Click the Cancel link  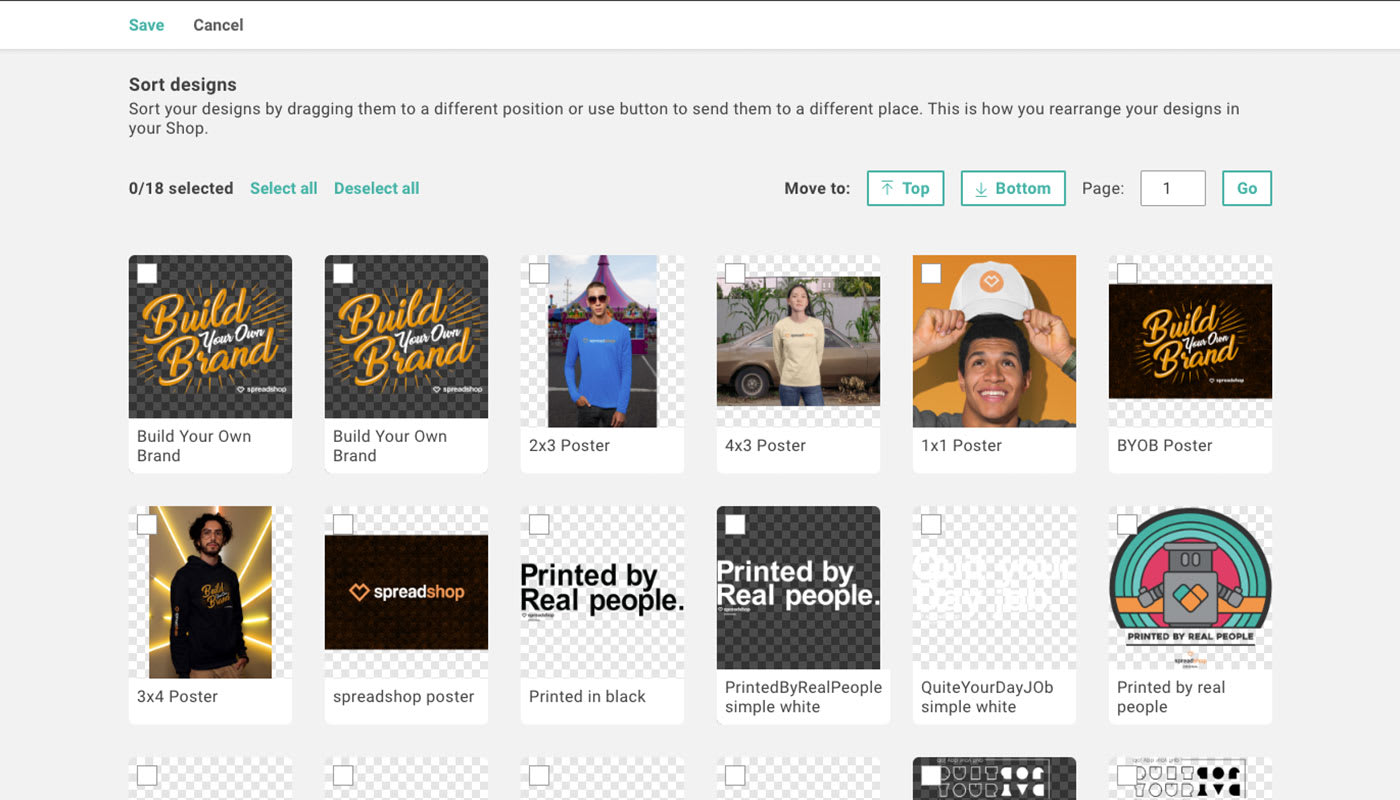[x=218, y=25]
